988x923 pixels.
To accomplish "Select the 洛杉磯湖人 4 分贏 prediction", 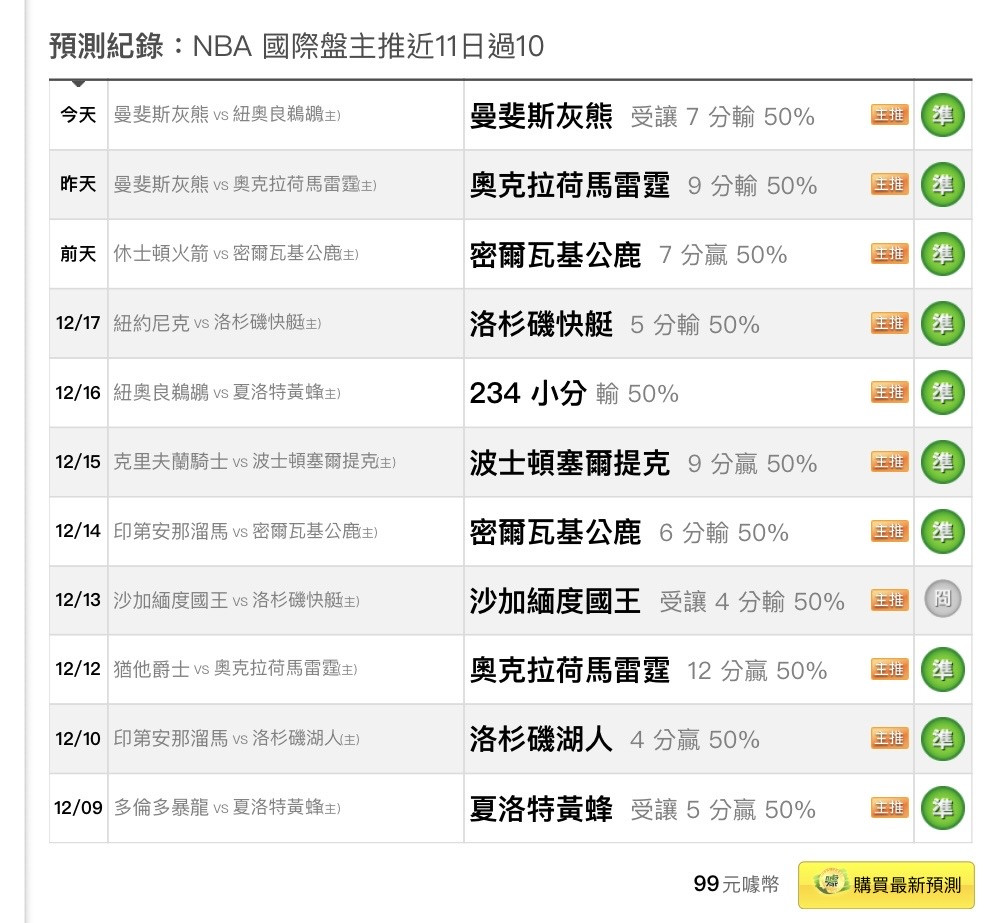I will click(614, 739).
